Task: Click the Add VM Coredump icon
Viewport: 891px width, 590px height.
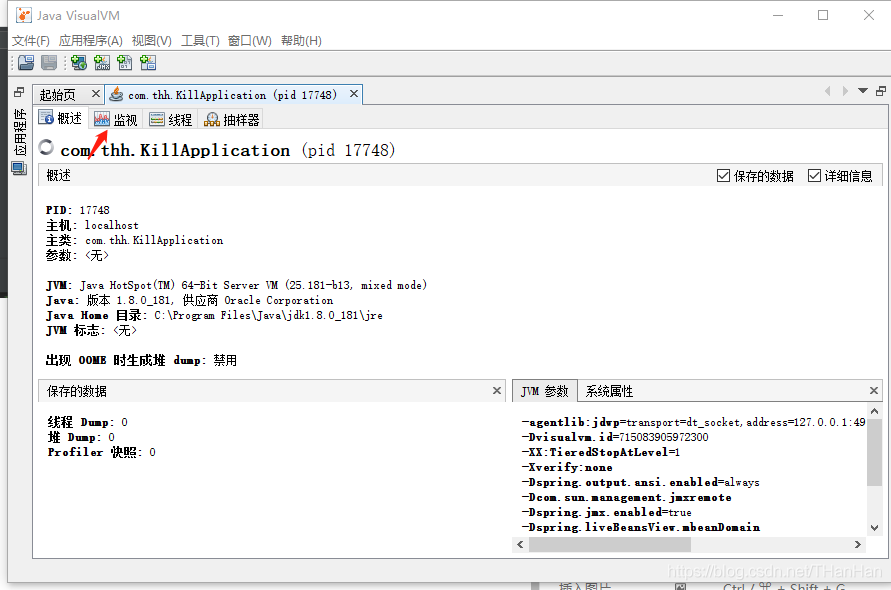Action: coord(124,63)
